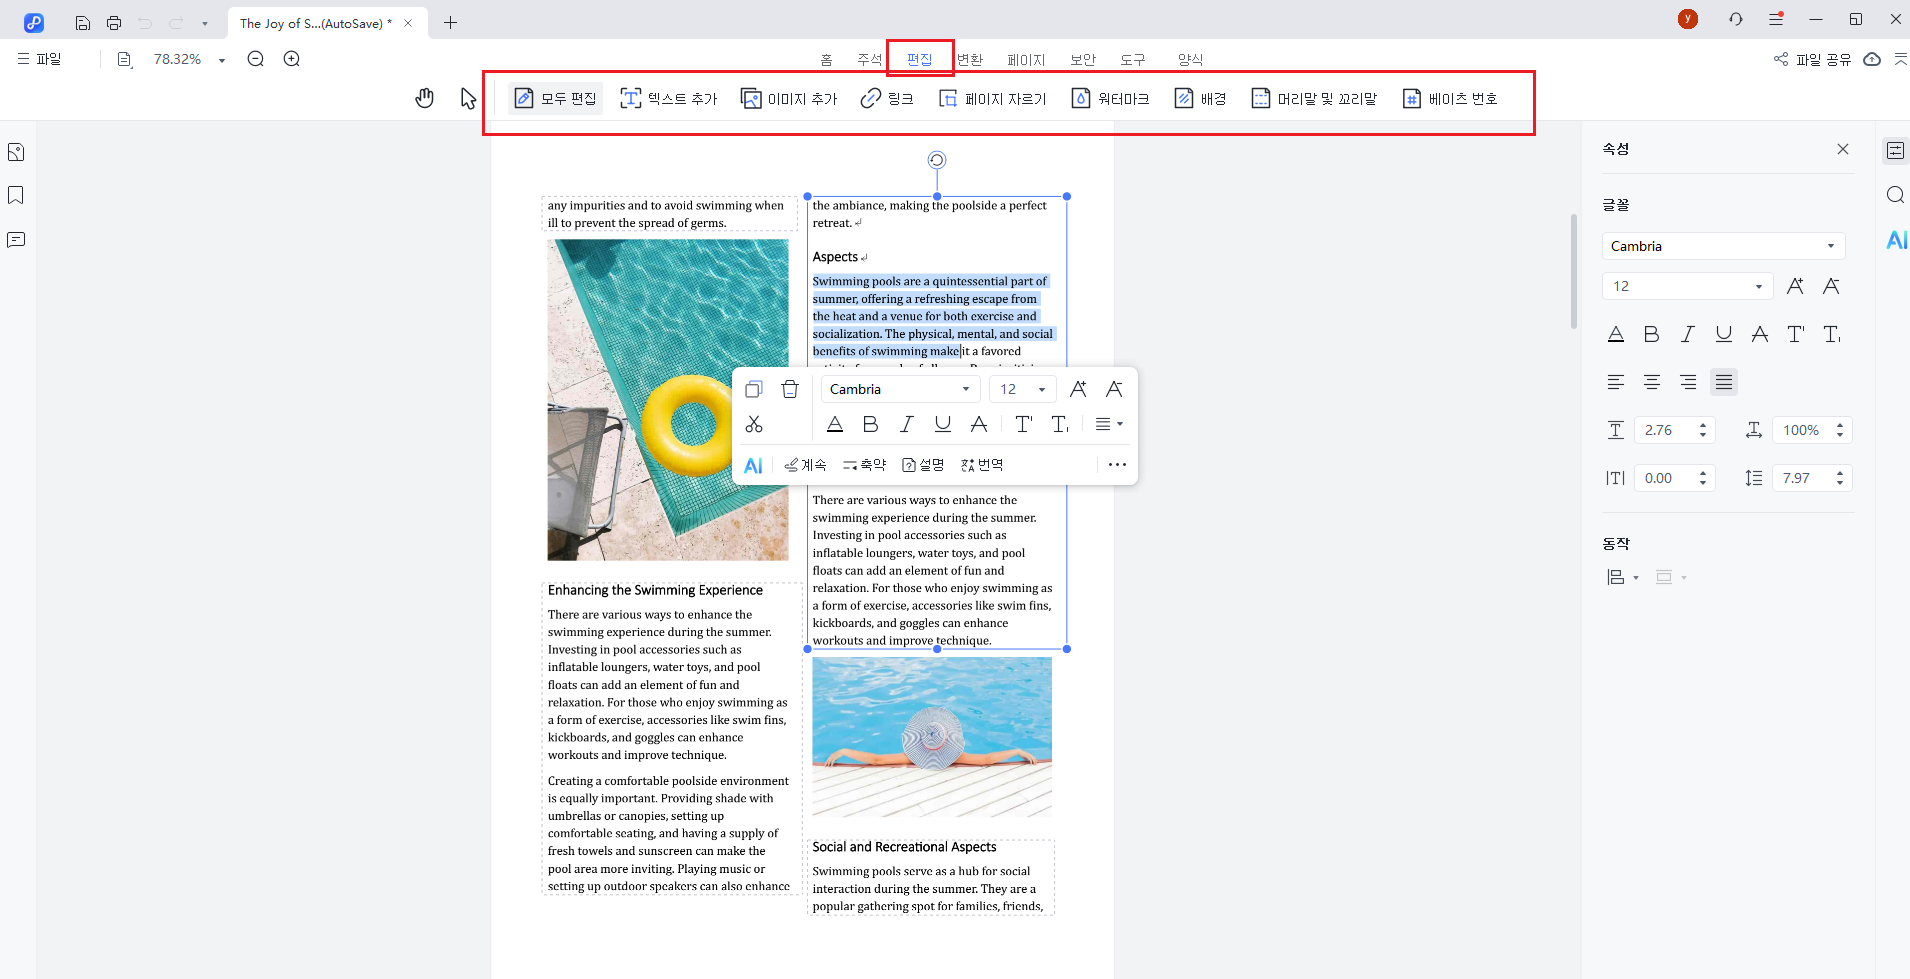The width and height of the screenshot is (1910, 979).
Task: Open the 파일 menu
Action: [40, 59]
